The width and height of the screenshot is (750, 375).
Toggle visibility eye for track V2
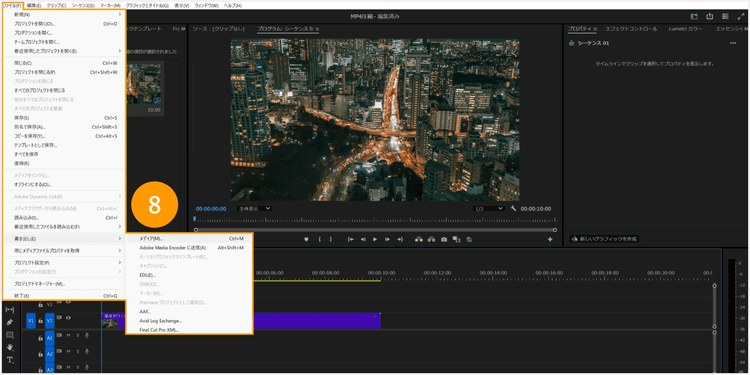pos(68,302)
